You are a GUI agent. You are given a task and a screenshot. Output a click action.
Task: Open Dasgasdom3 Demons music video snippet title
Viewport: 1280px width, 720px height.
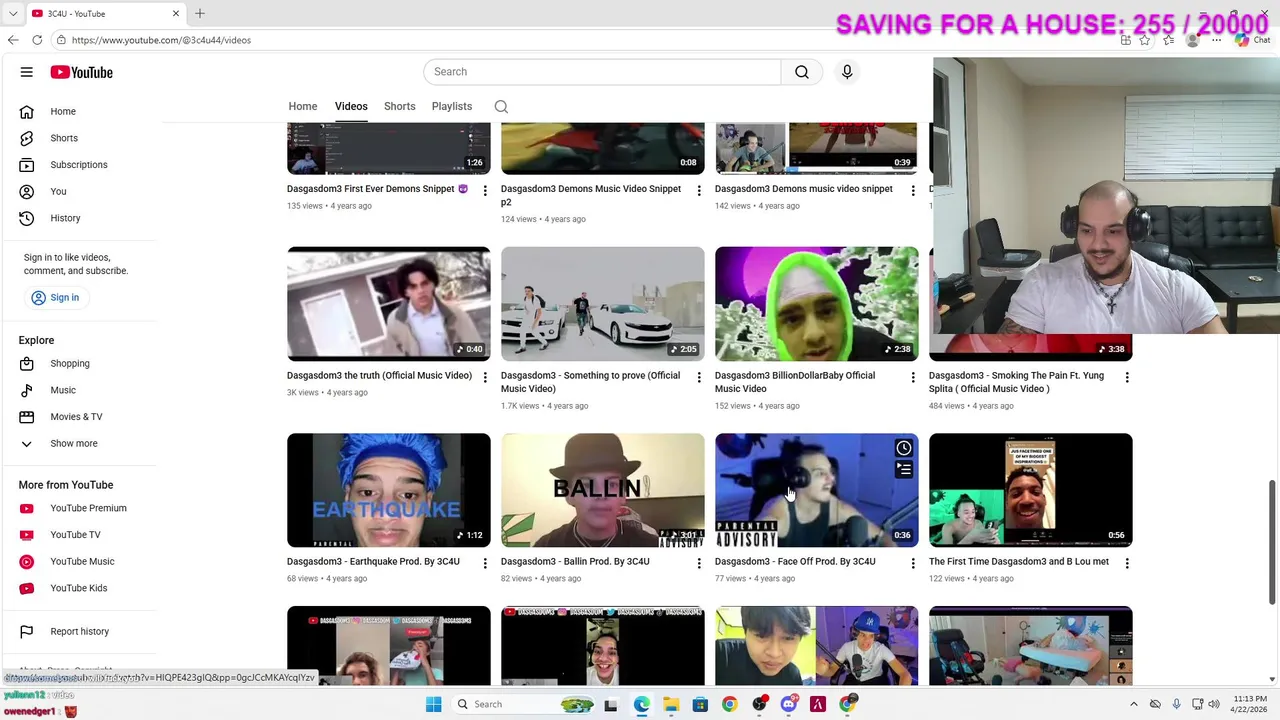pyautogui.click(x=804, y=189)
